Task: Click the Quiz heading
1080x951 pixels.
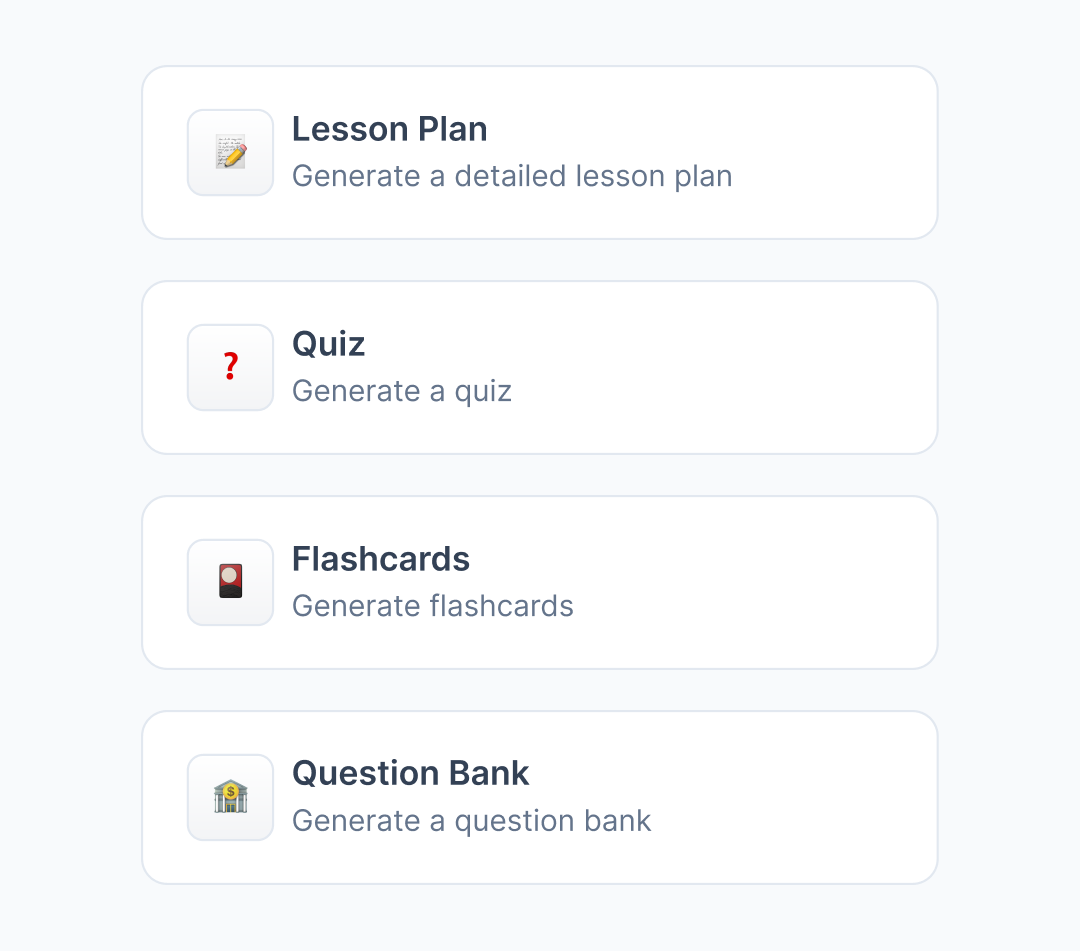Action: click(x=328, y=344)
